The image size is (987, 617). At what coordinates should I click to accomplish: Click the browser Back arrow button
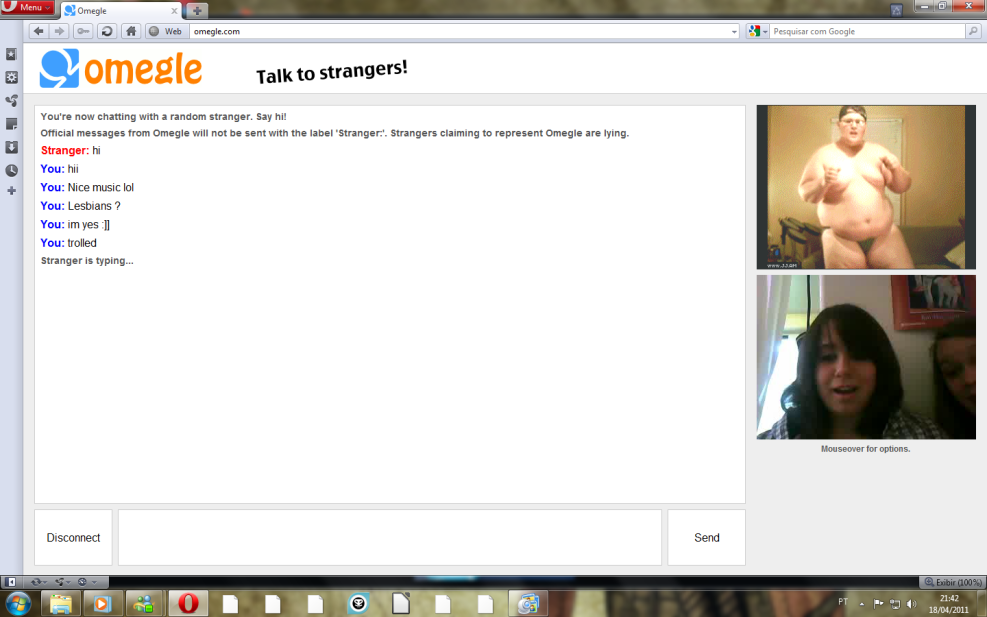point(38,31)
